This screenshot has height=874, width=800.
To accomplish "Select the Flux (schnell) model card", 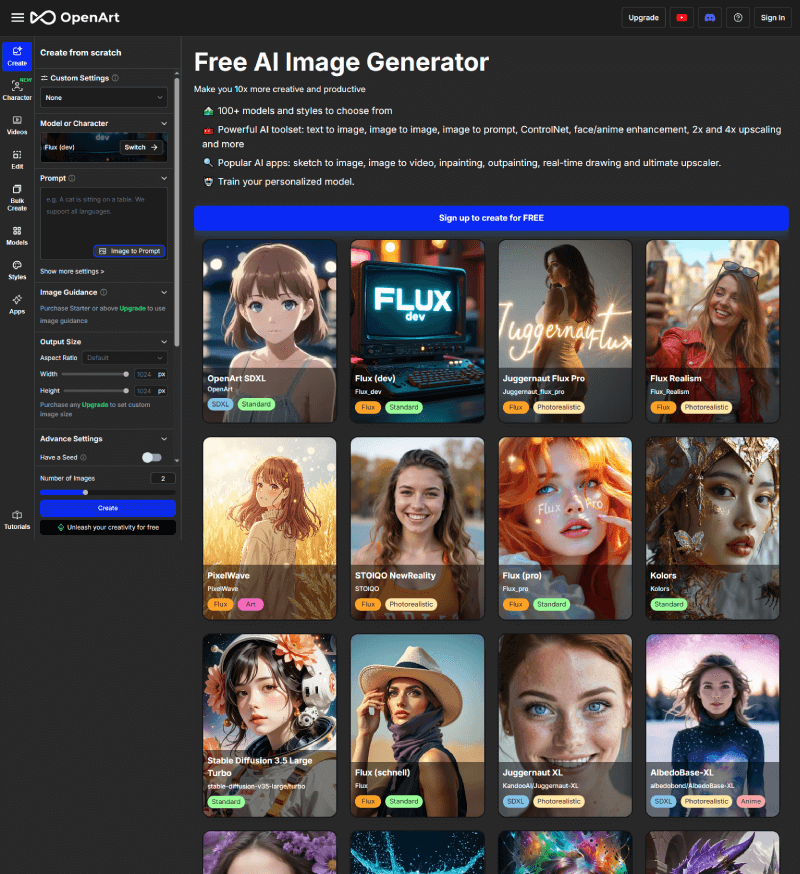I will [418, 725].
